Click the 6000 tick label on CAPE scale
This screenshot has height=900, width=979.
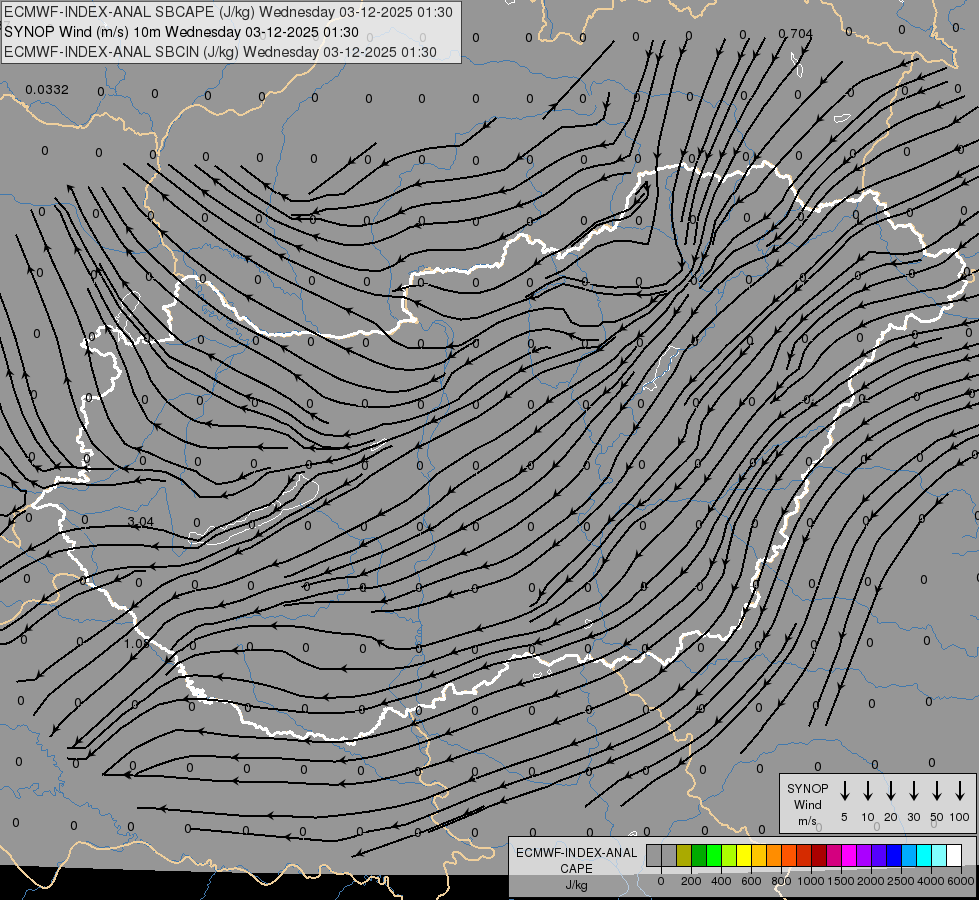point(961,881)
